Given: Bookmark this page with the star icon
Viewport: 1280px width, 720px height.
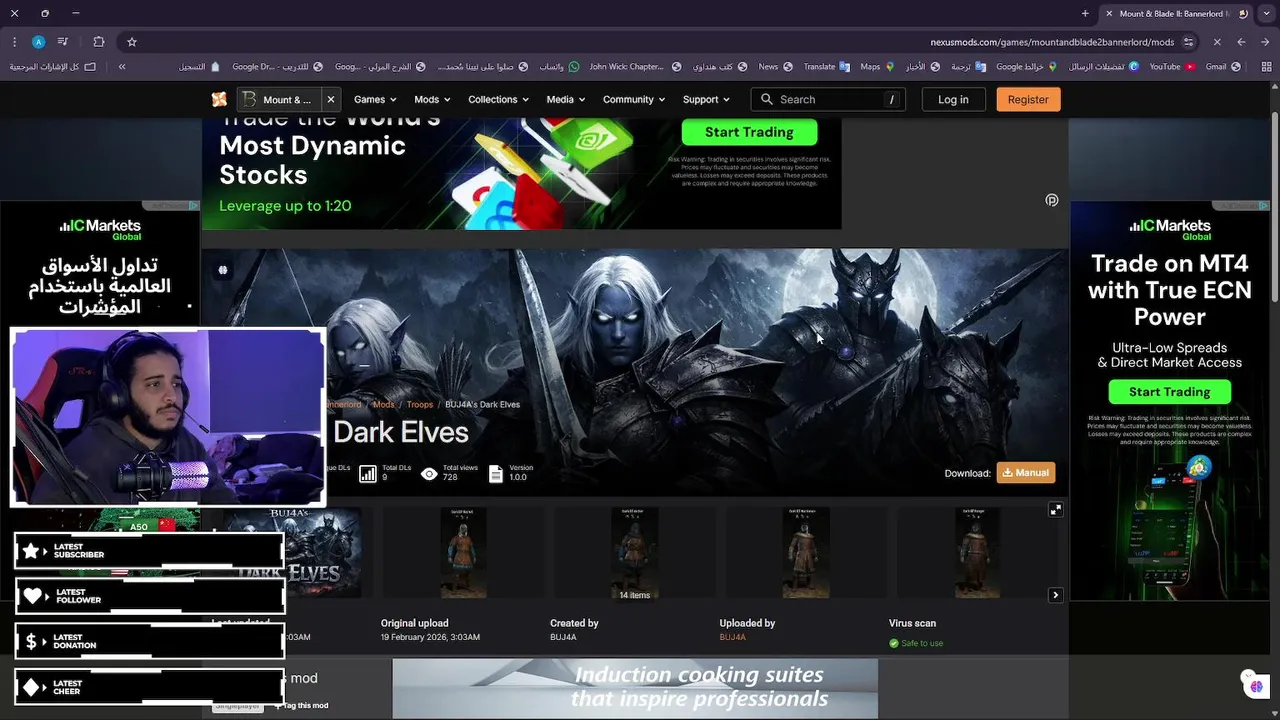Looking at the screenshot, I should tap(131, 42).
